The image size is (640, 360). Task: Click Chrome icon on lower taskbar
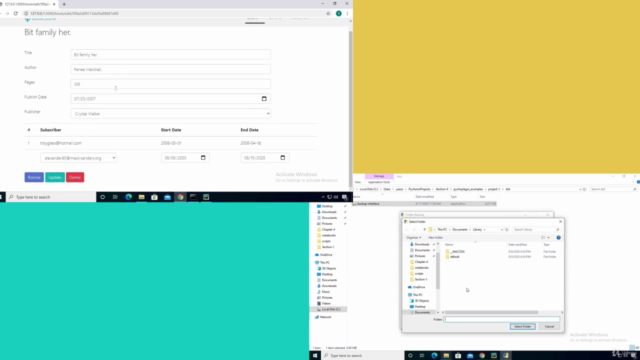point(482,356)
